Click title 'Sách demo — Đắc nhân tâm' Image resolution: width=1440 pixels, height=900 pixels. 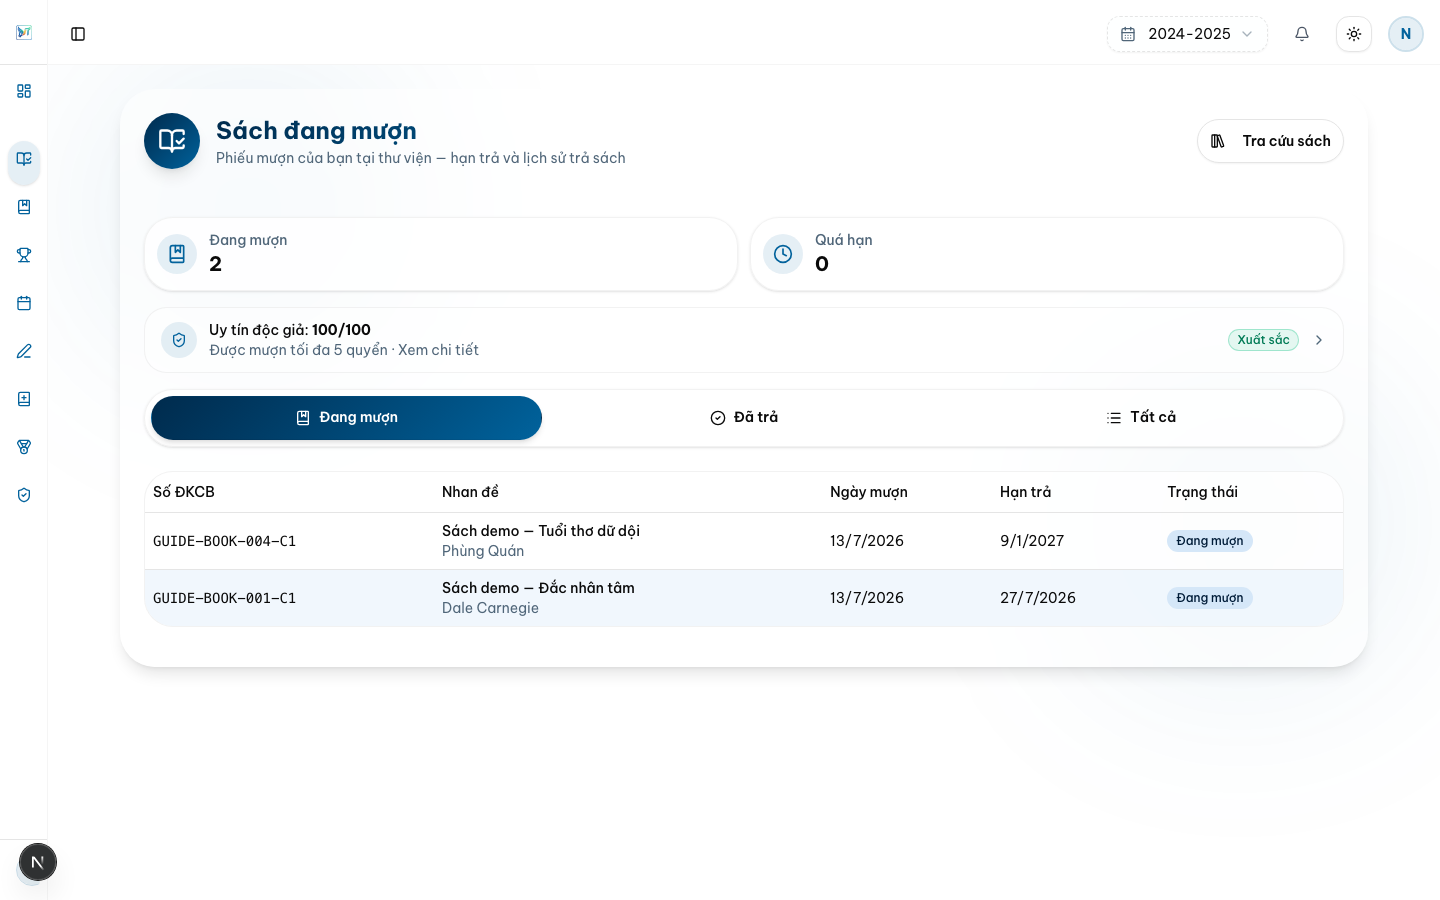tap(538, 588)
